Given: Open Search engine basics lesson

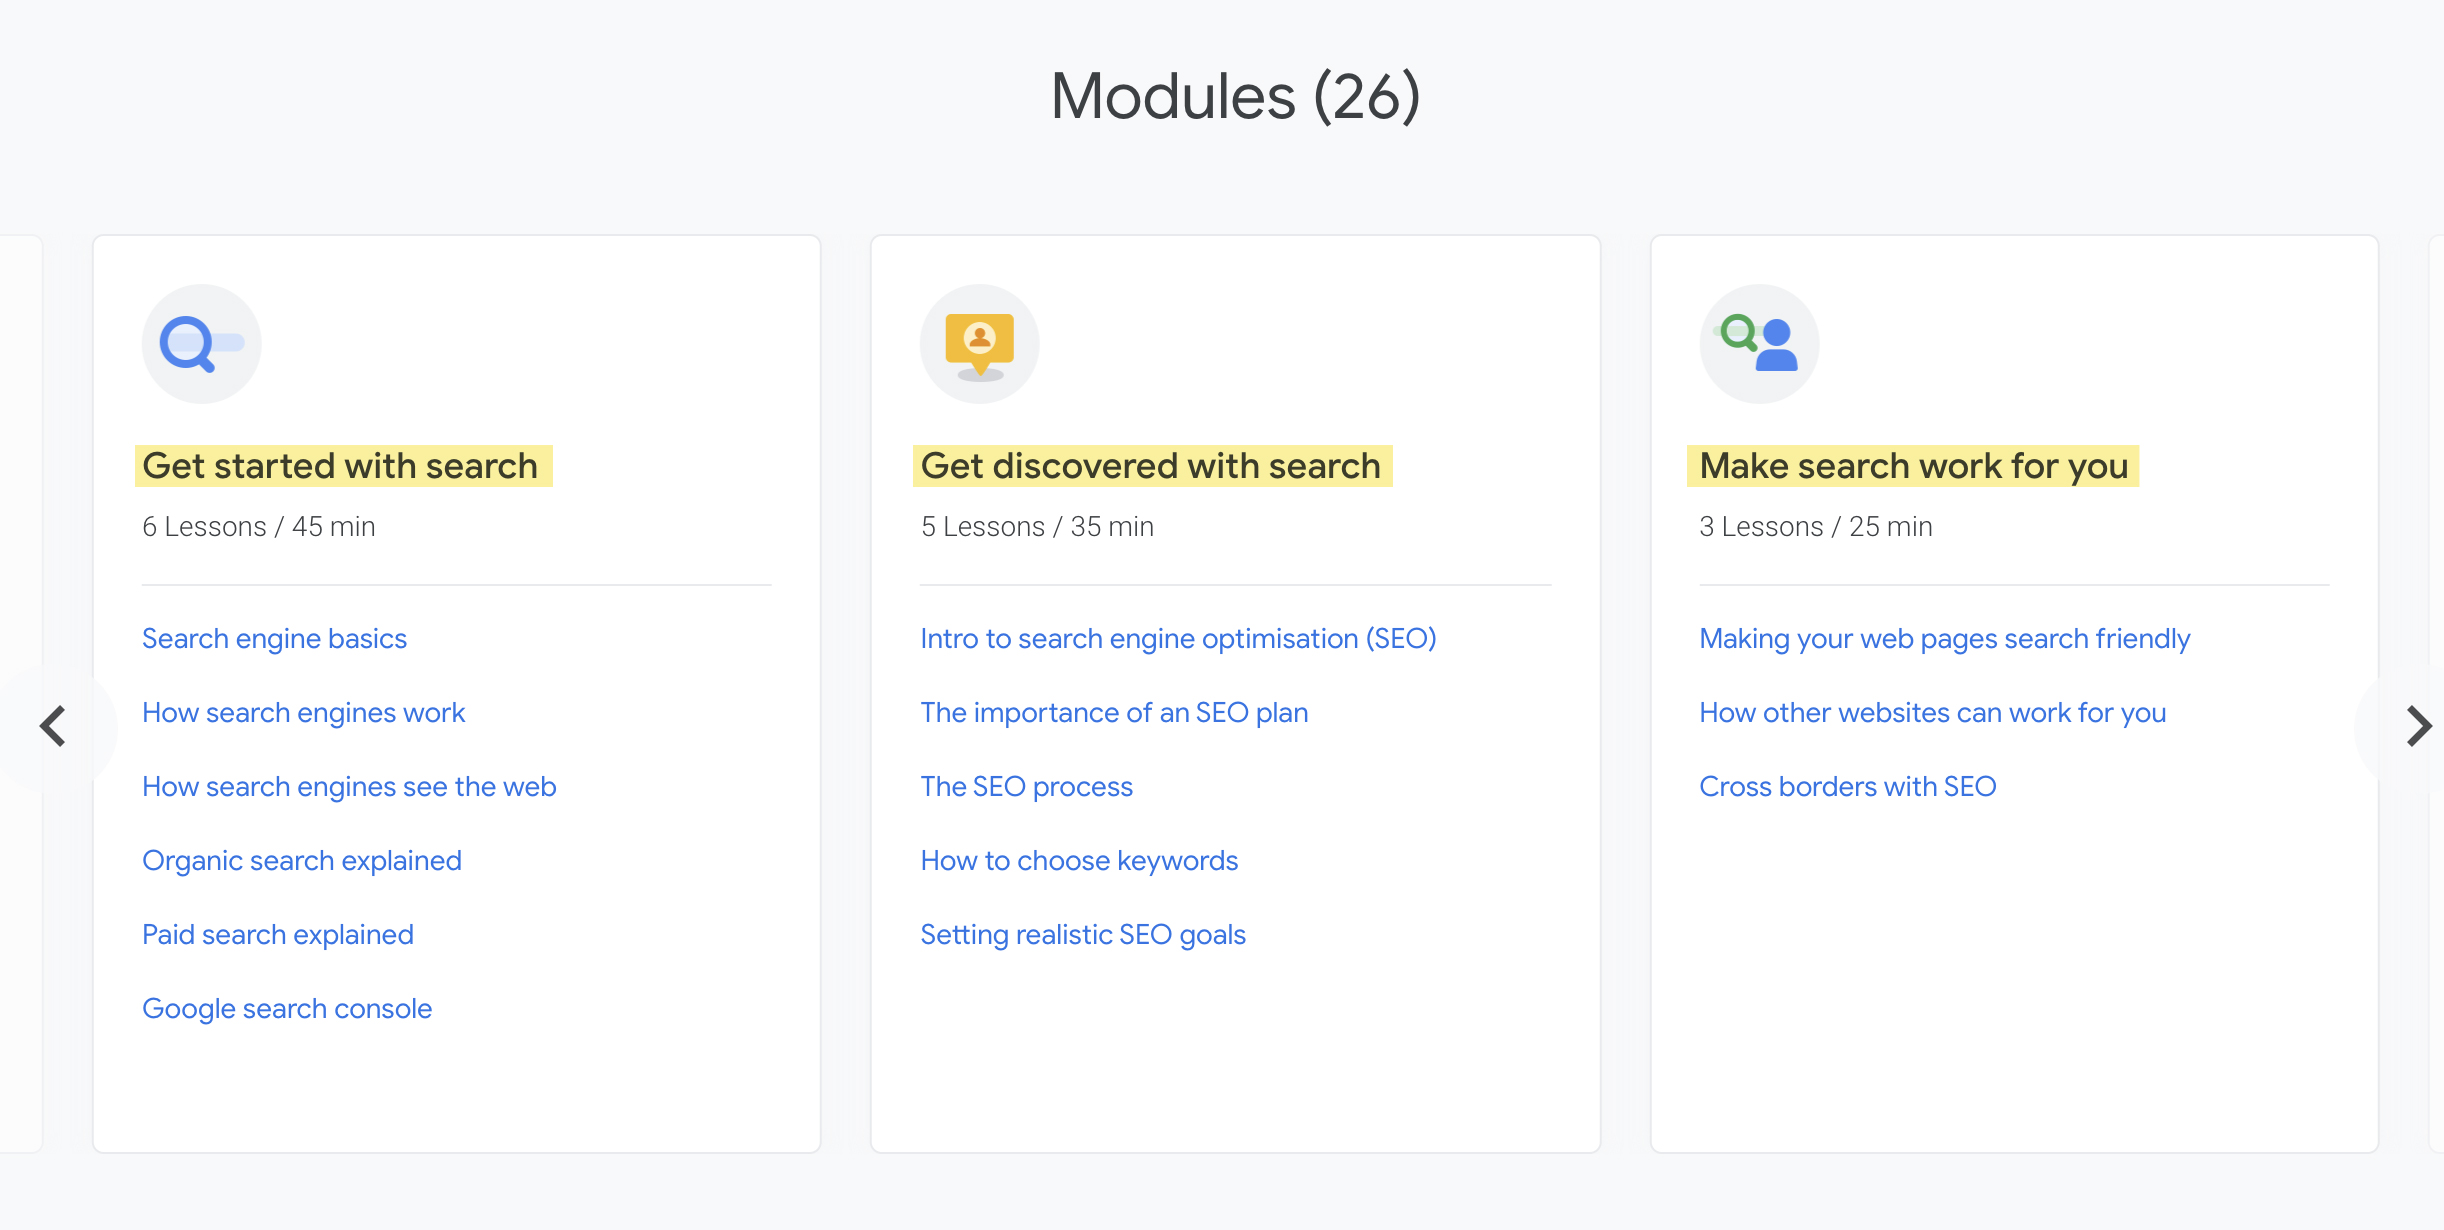Looking at the screenshot, I should click(x=274, y=638).
